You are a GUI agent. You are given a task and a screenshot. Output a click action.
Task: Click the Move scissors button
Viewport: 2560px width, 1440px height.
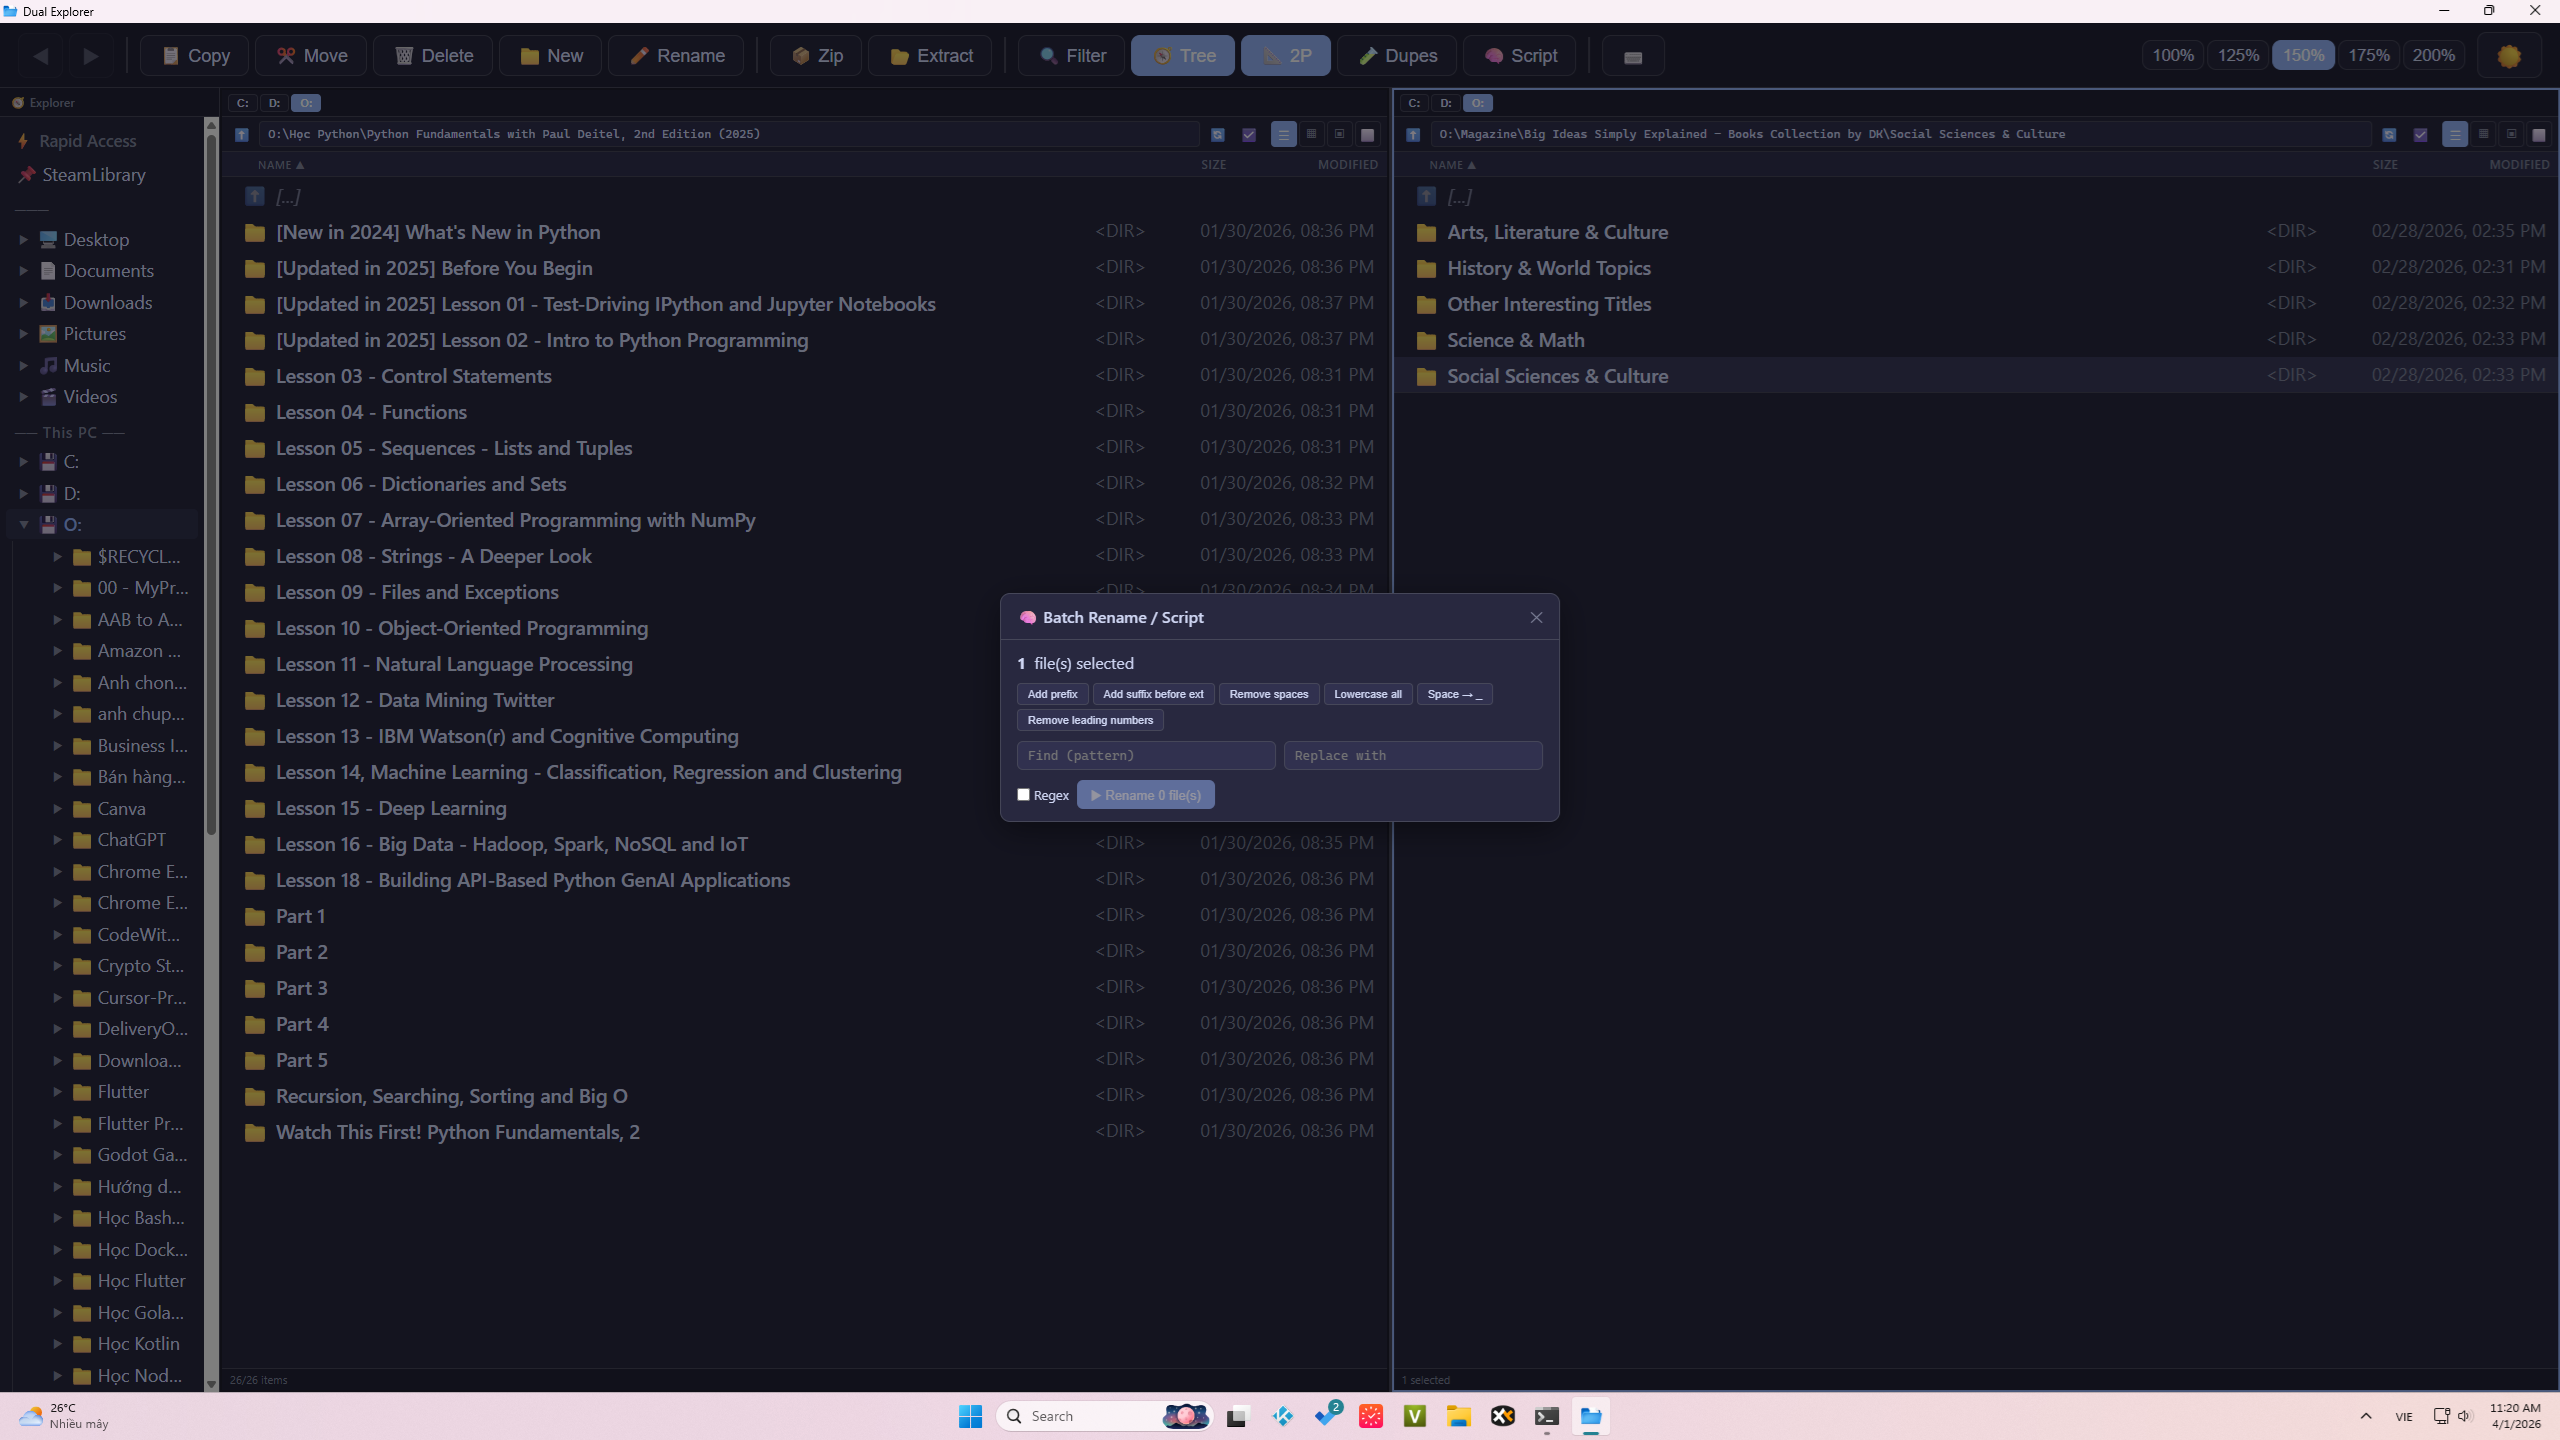pyautogui.click(x=311, y=56)
